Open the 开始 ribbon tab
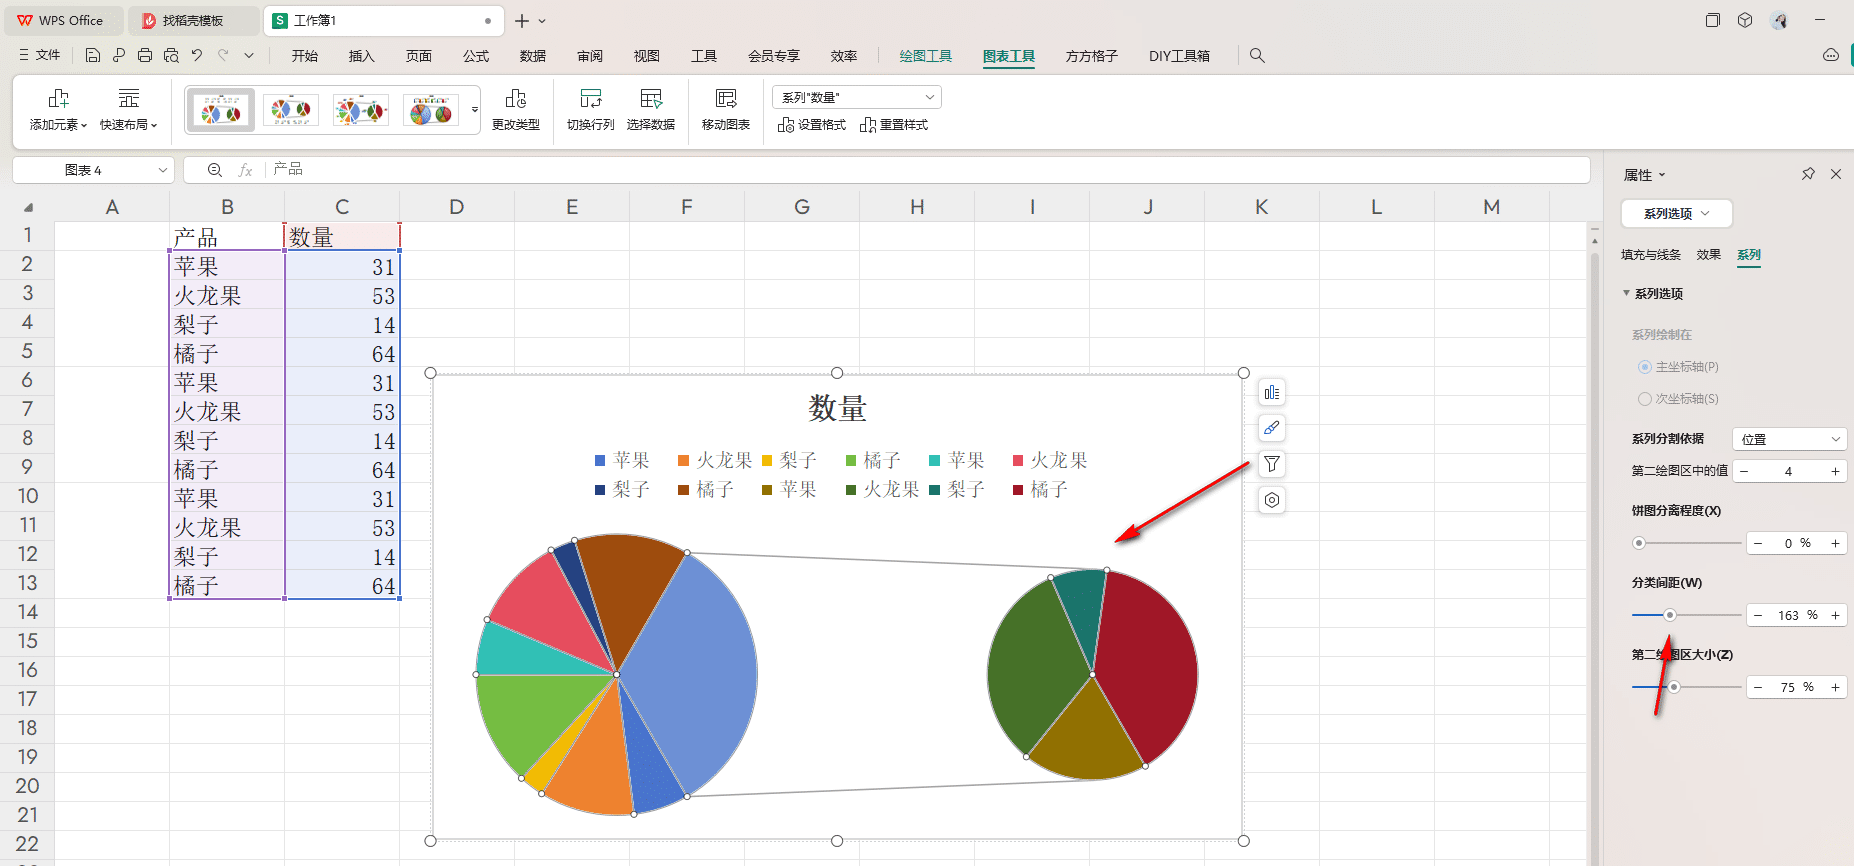The height and width of the screenshot is (866, 1854). 305,56
